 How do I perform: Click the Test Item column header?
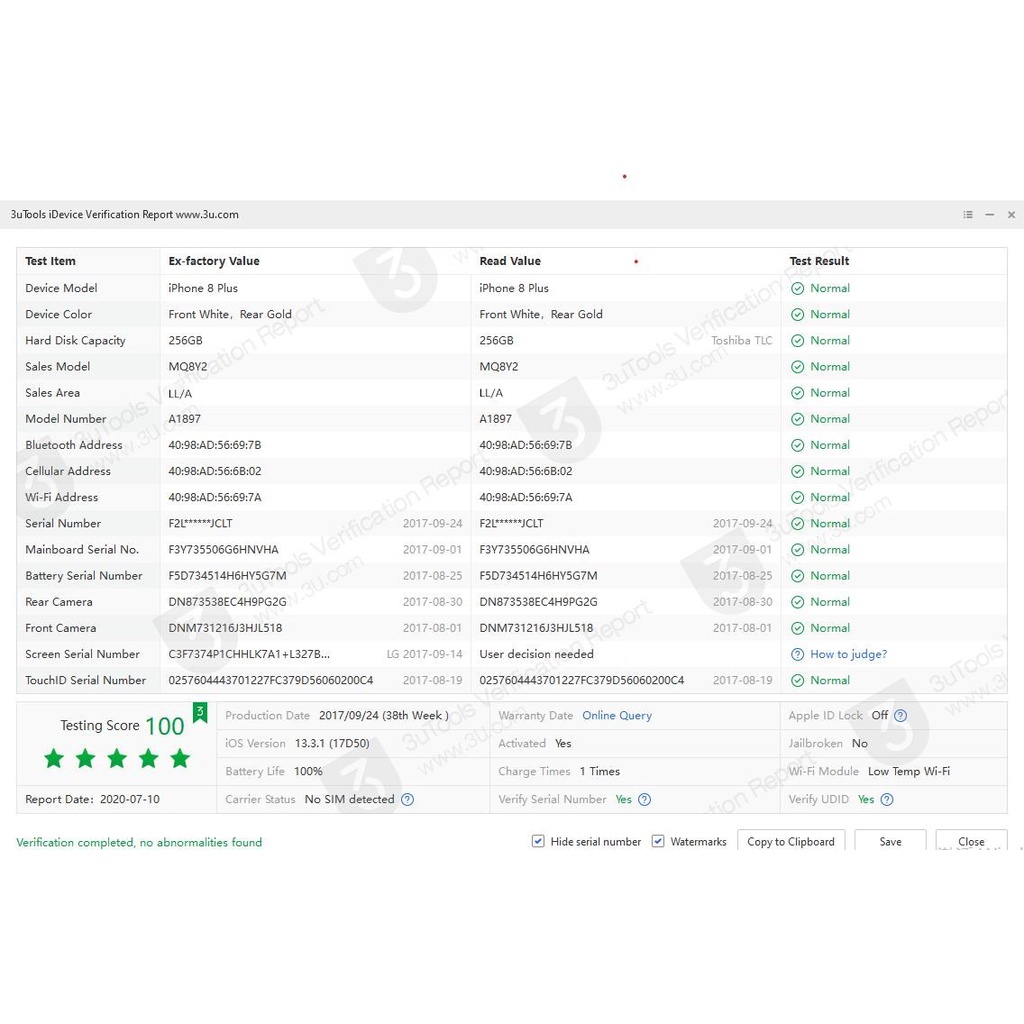tap(50, 261)
